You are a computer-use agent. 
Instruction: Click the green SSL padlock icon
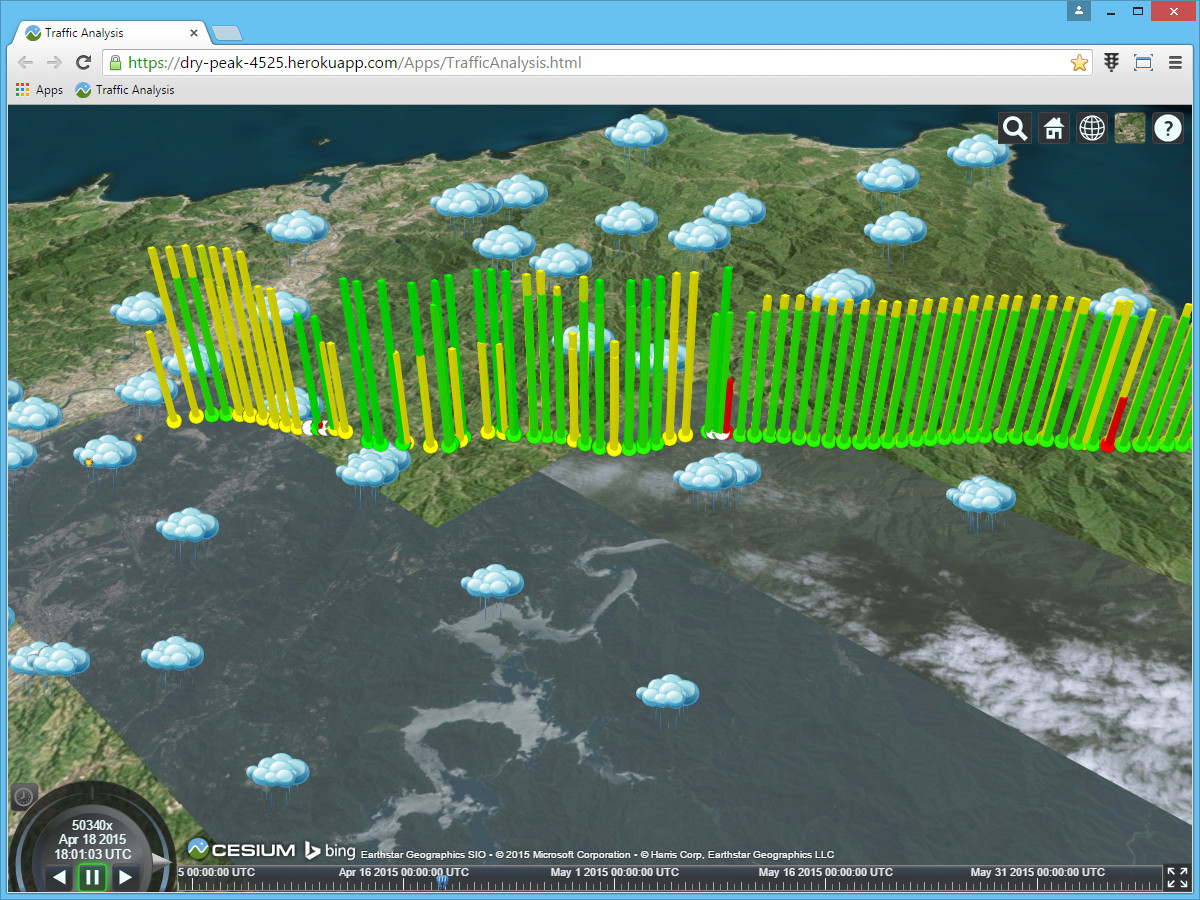pyautogui.click(x=115, y=62)
